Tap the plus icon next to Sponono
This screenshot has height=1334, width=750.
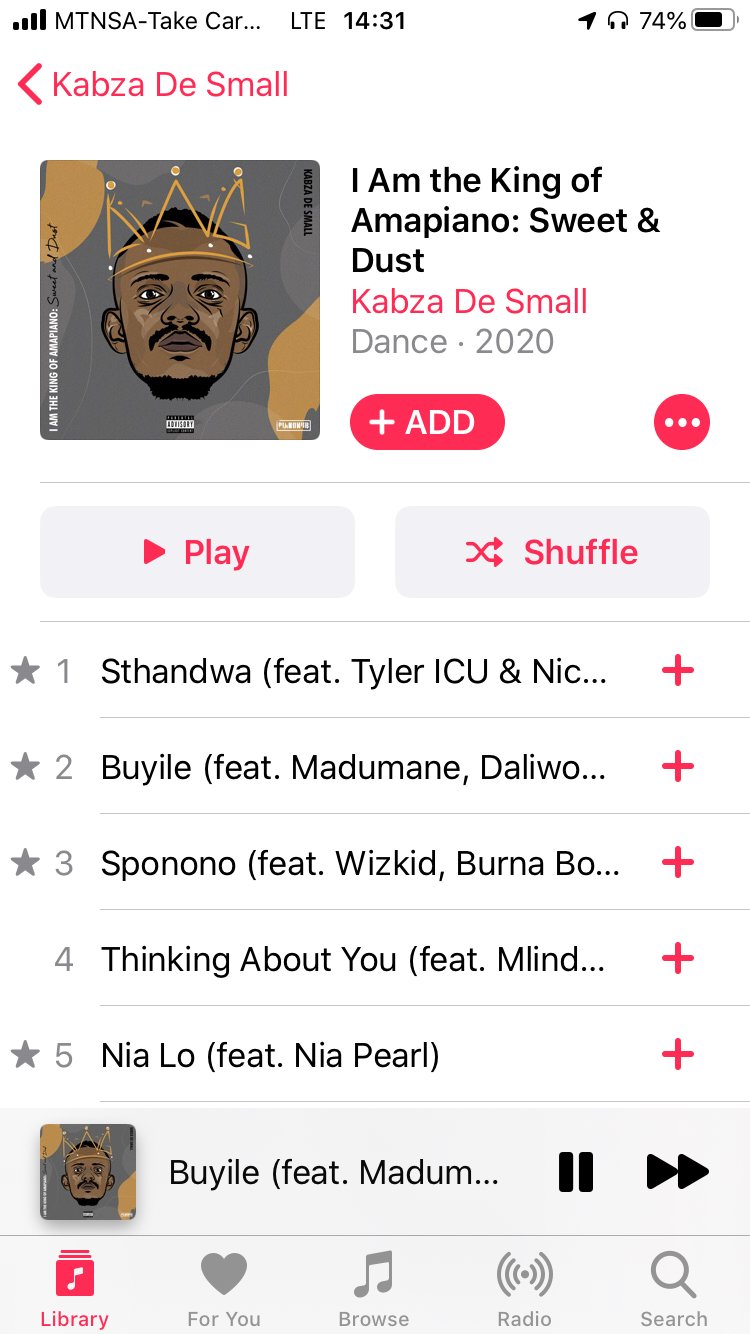click(678, 862)
